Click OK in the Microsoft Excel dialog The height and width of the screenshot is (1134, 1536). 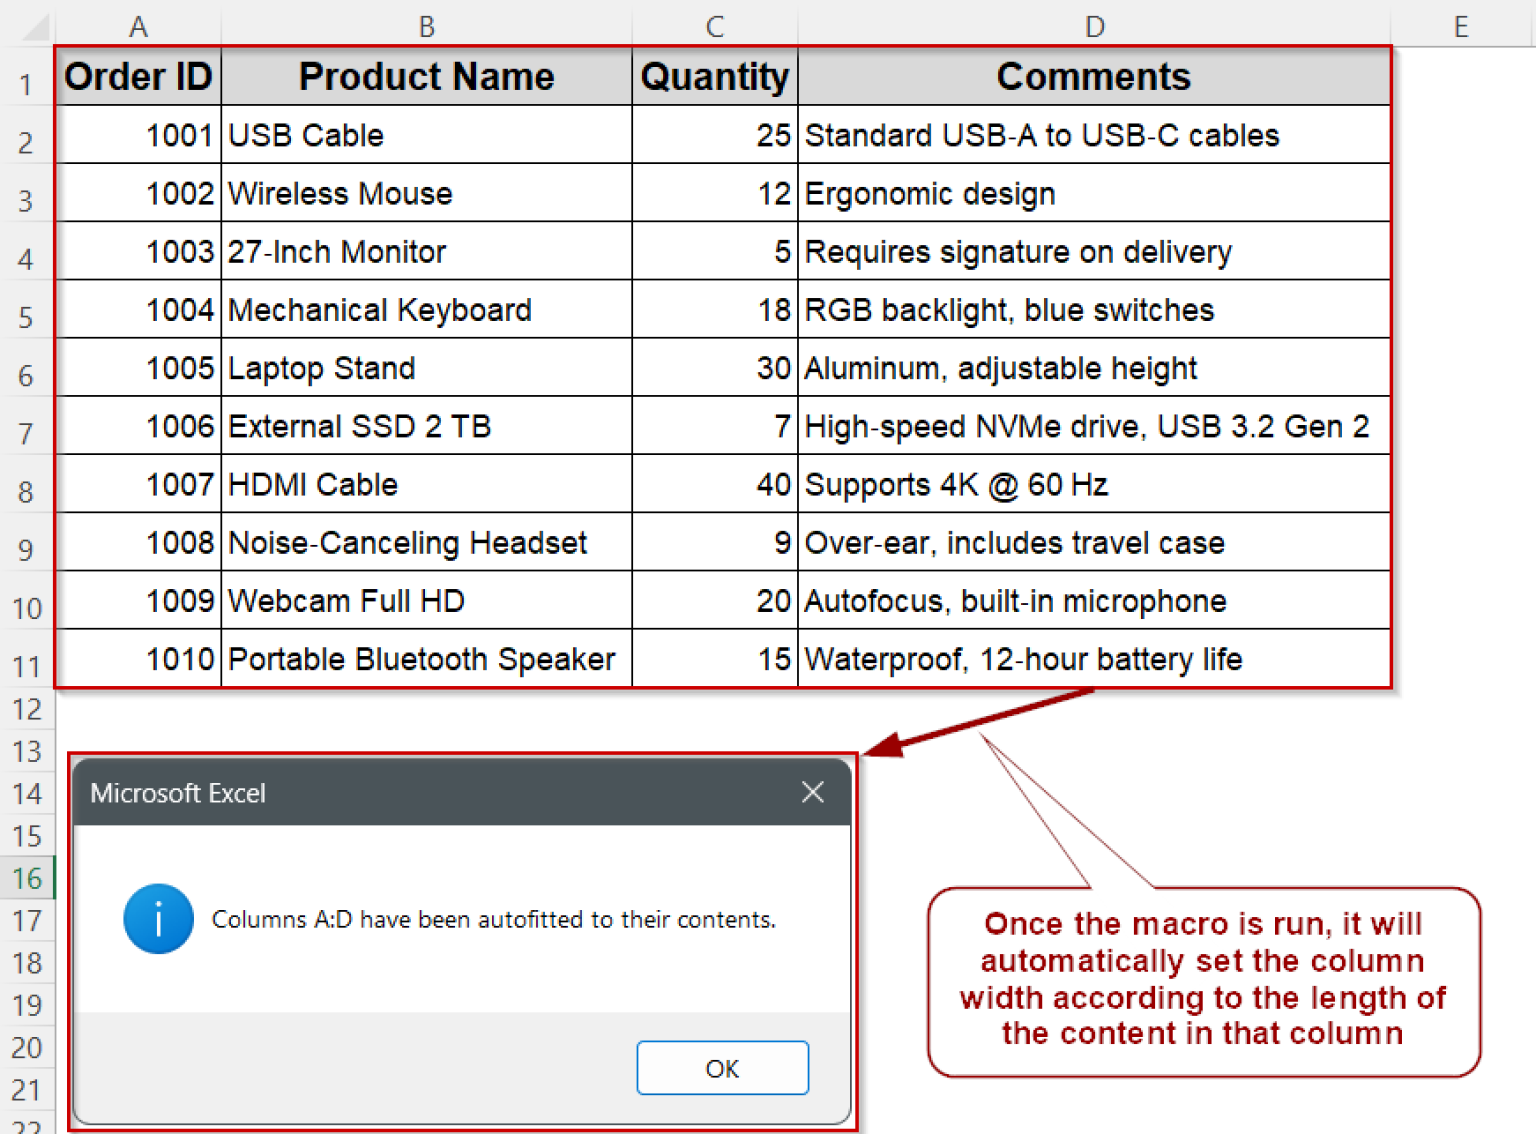coord(722,1067)
